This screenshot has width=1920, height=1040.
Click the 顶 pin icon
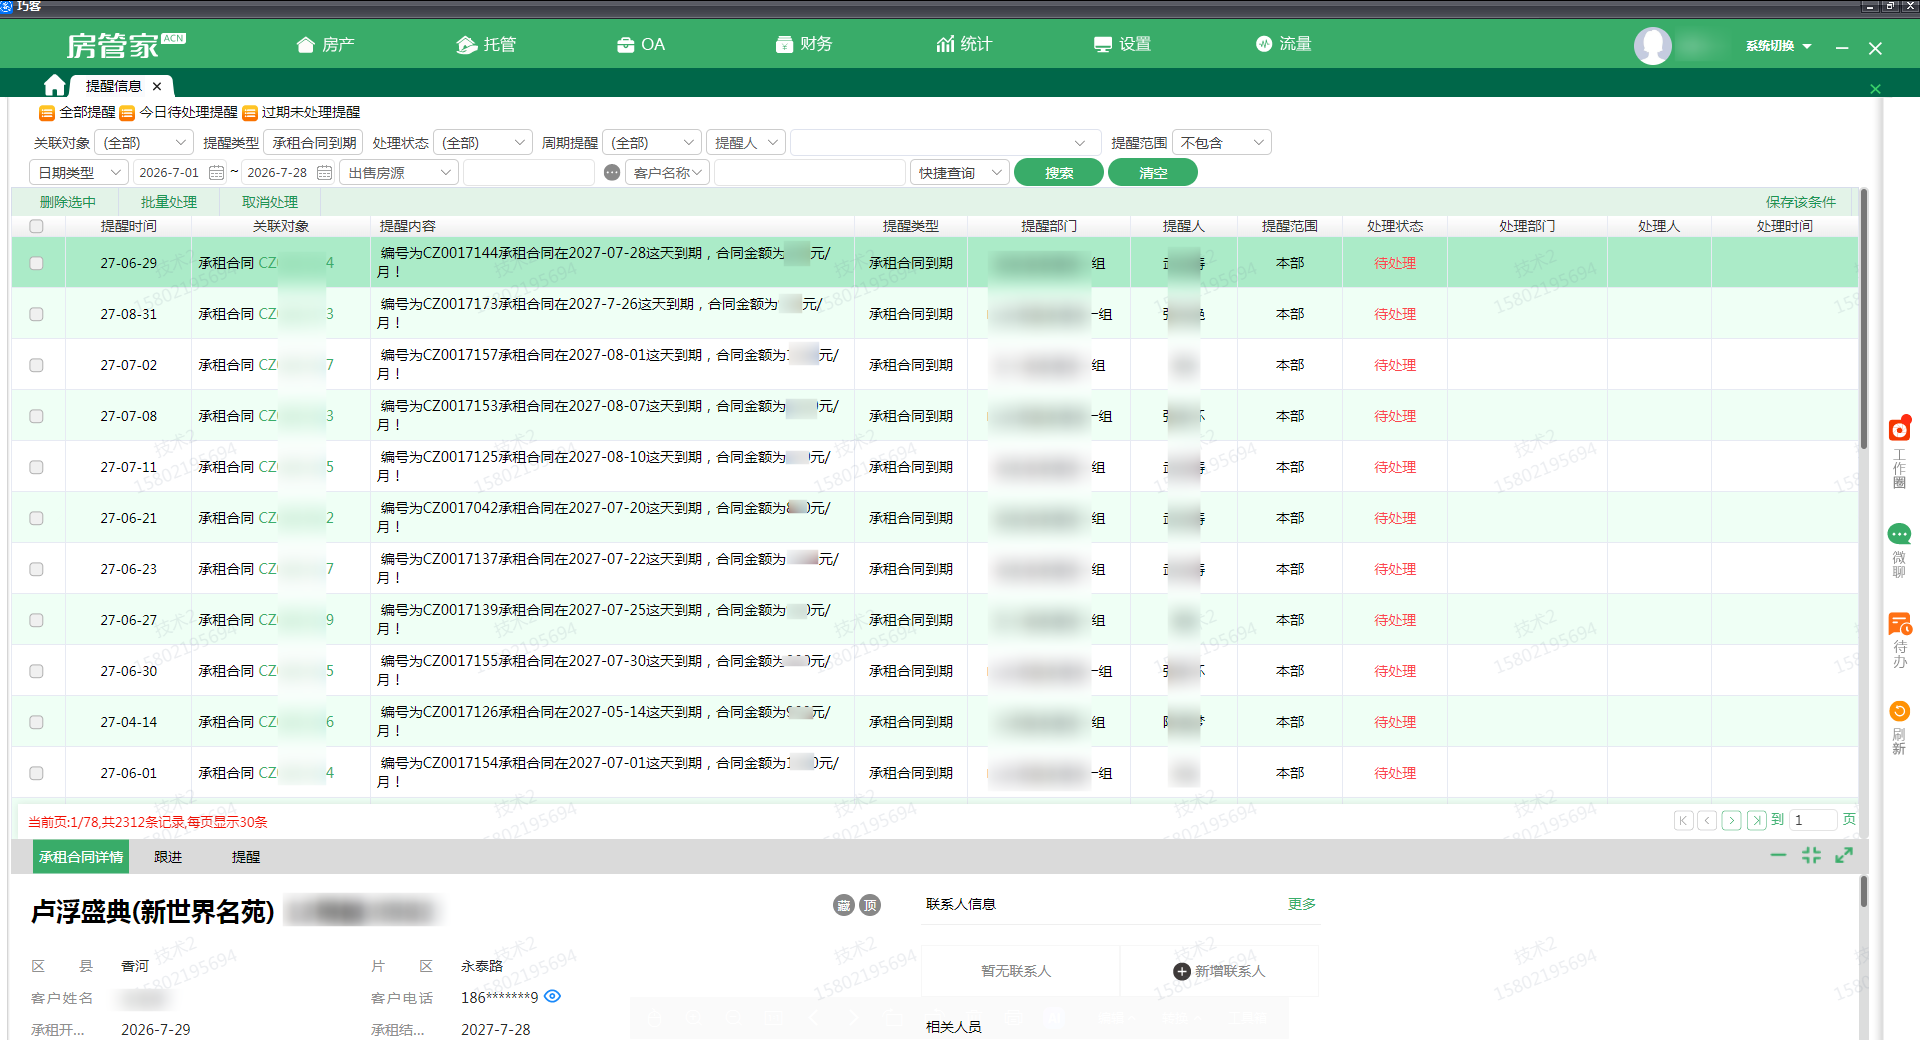(x=870, y=905)
